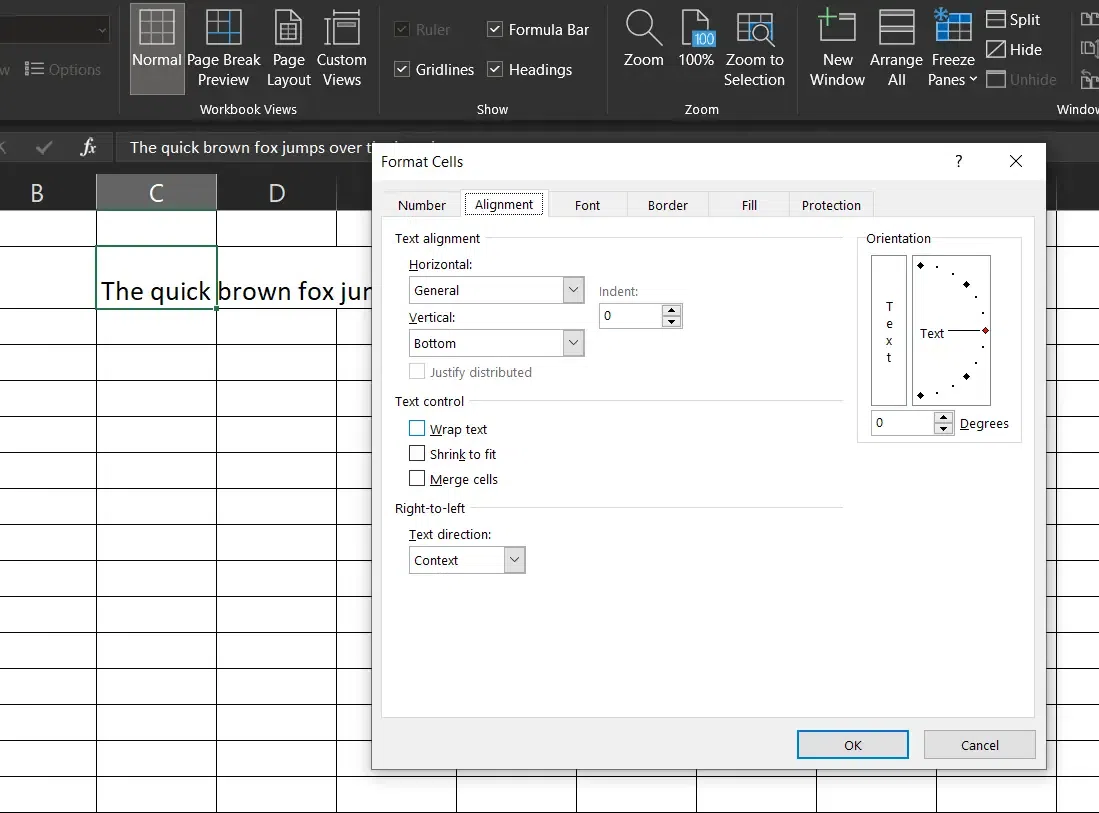Switch to the Font tab
The width and height of the screenshot is (1099, 813).
coord(587,205)
